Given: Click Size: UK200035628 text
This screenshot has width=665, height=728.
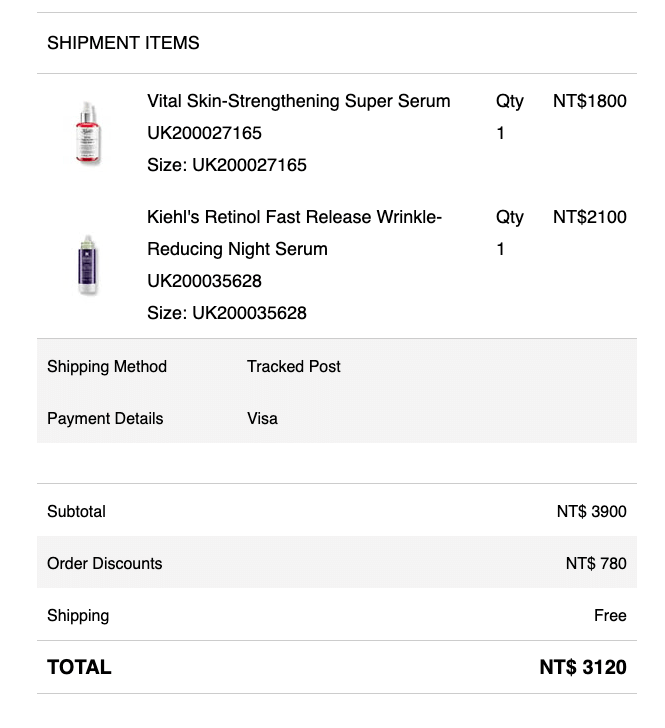Looking at the screenshot, I should click(226, 313).
